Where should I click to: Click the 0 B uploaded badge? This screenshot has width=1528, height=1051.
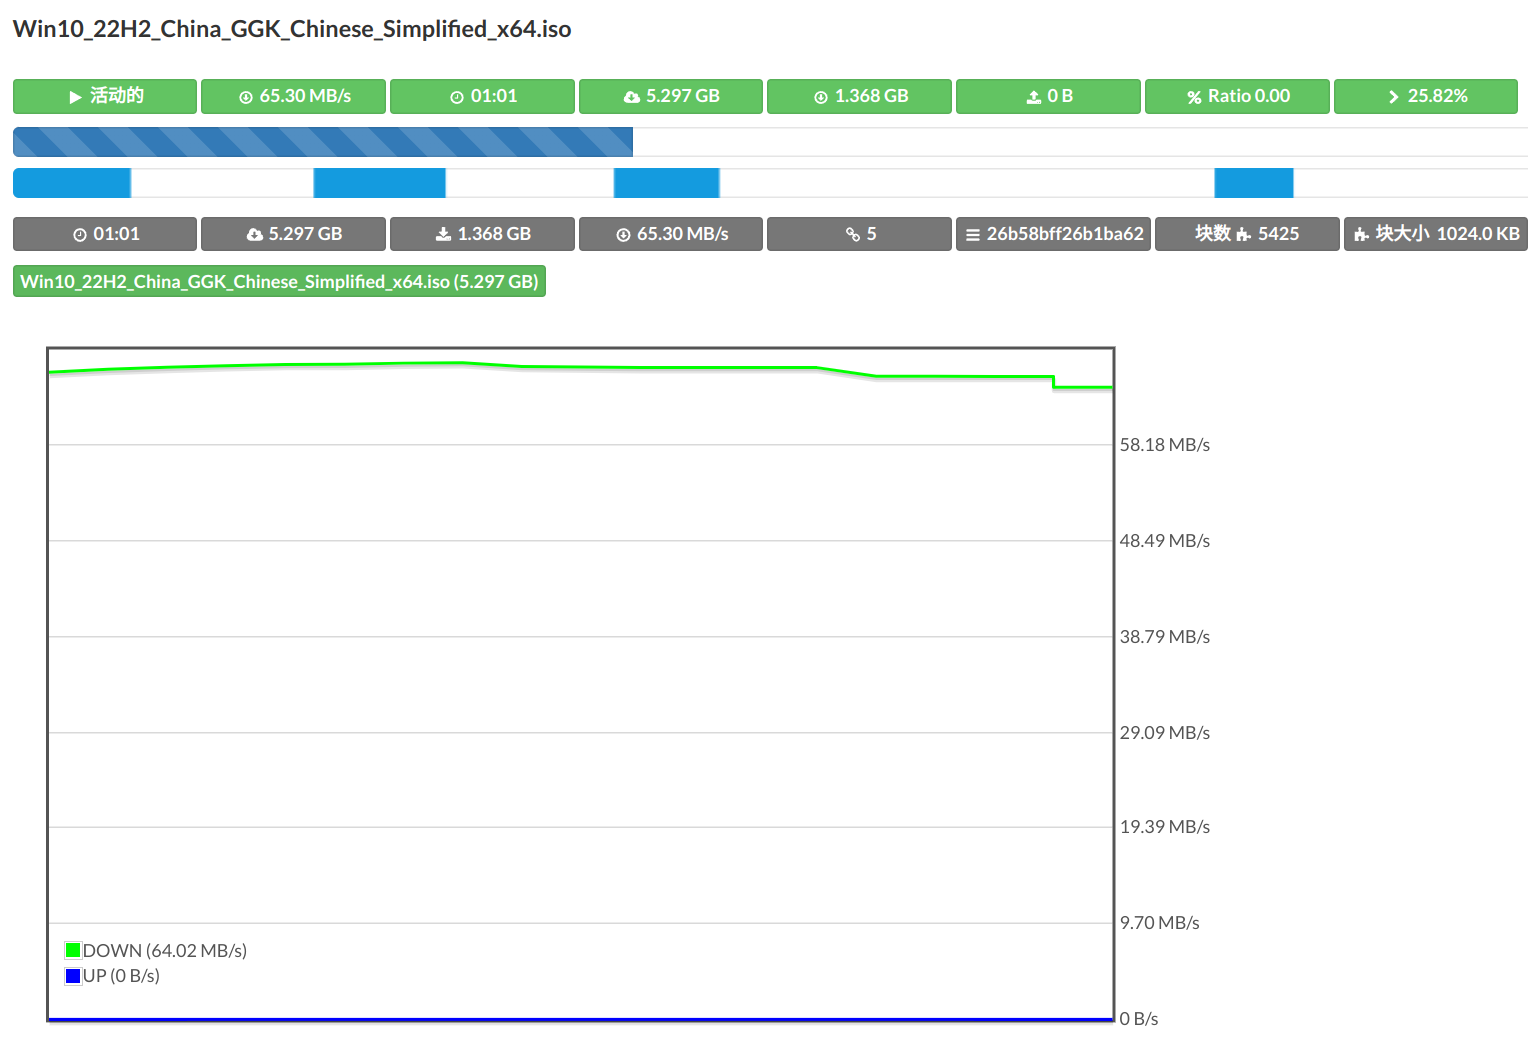point(1048,96)
